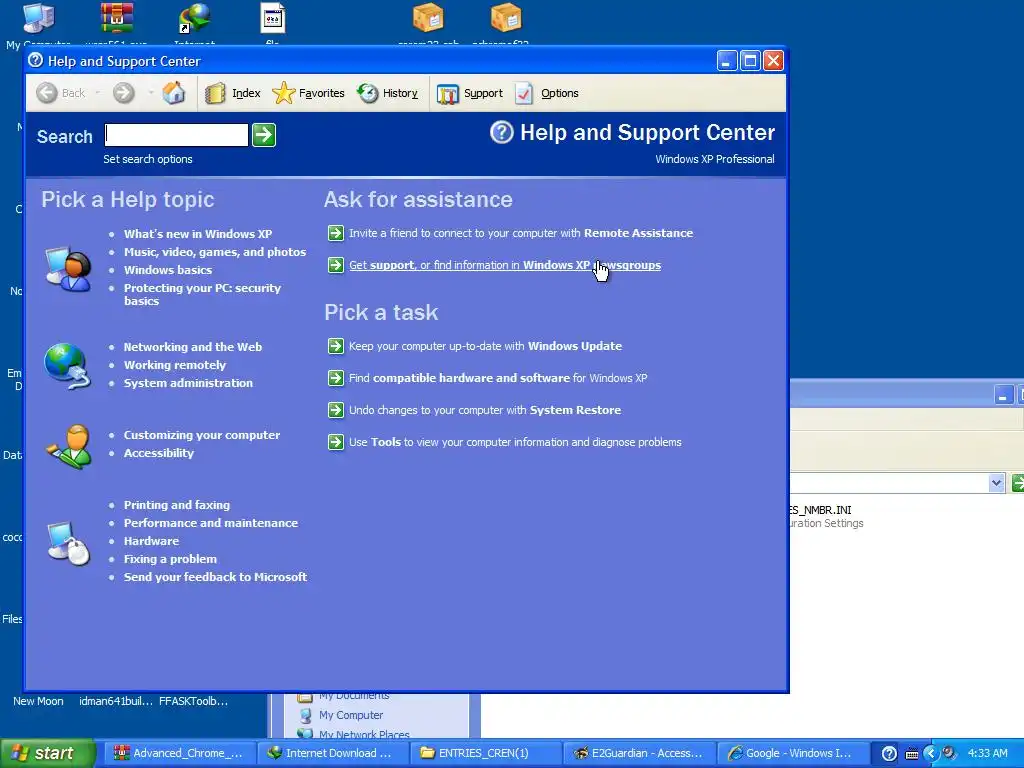1024x768 pixels.
Task: Click green arrow beside Windows XP newsgroups
Action: tap(336, 265)
